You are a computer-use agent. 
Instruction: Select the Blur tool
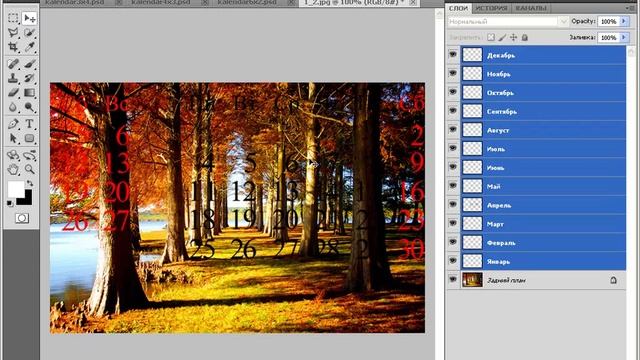pyautogui.click(x=13, y=107)
